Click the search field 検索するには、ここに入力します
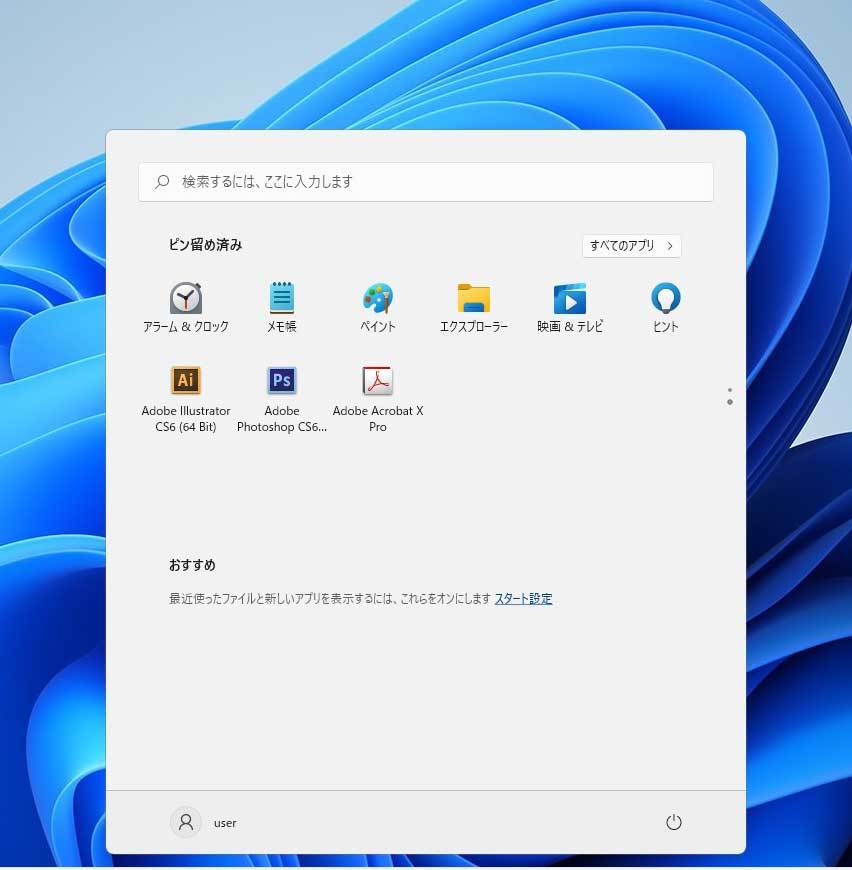Screen dimensions: 852x870 coord(425,182)
